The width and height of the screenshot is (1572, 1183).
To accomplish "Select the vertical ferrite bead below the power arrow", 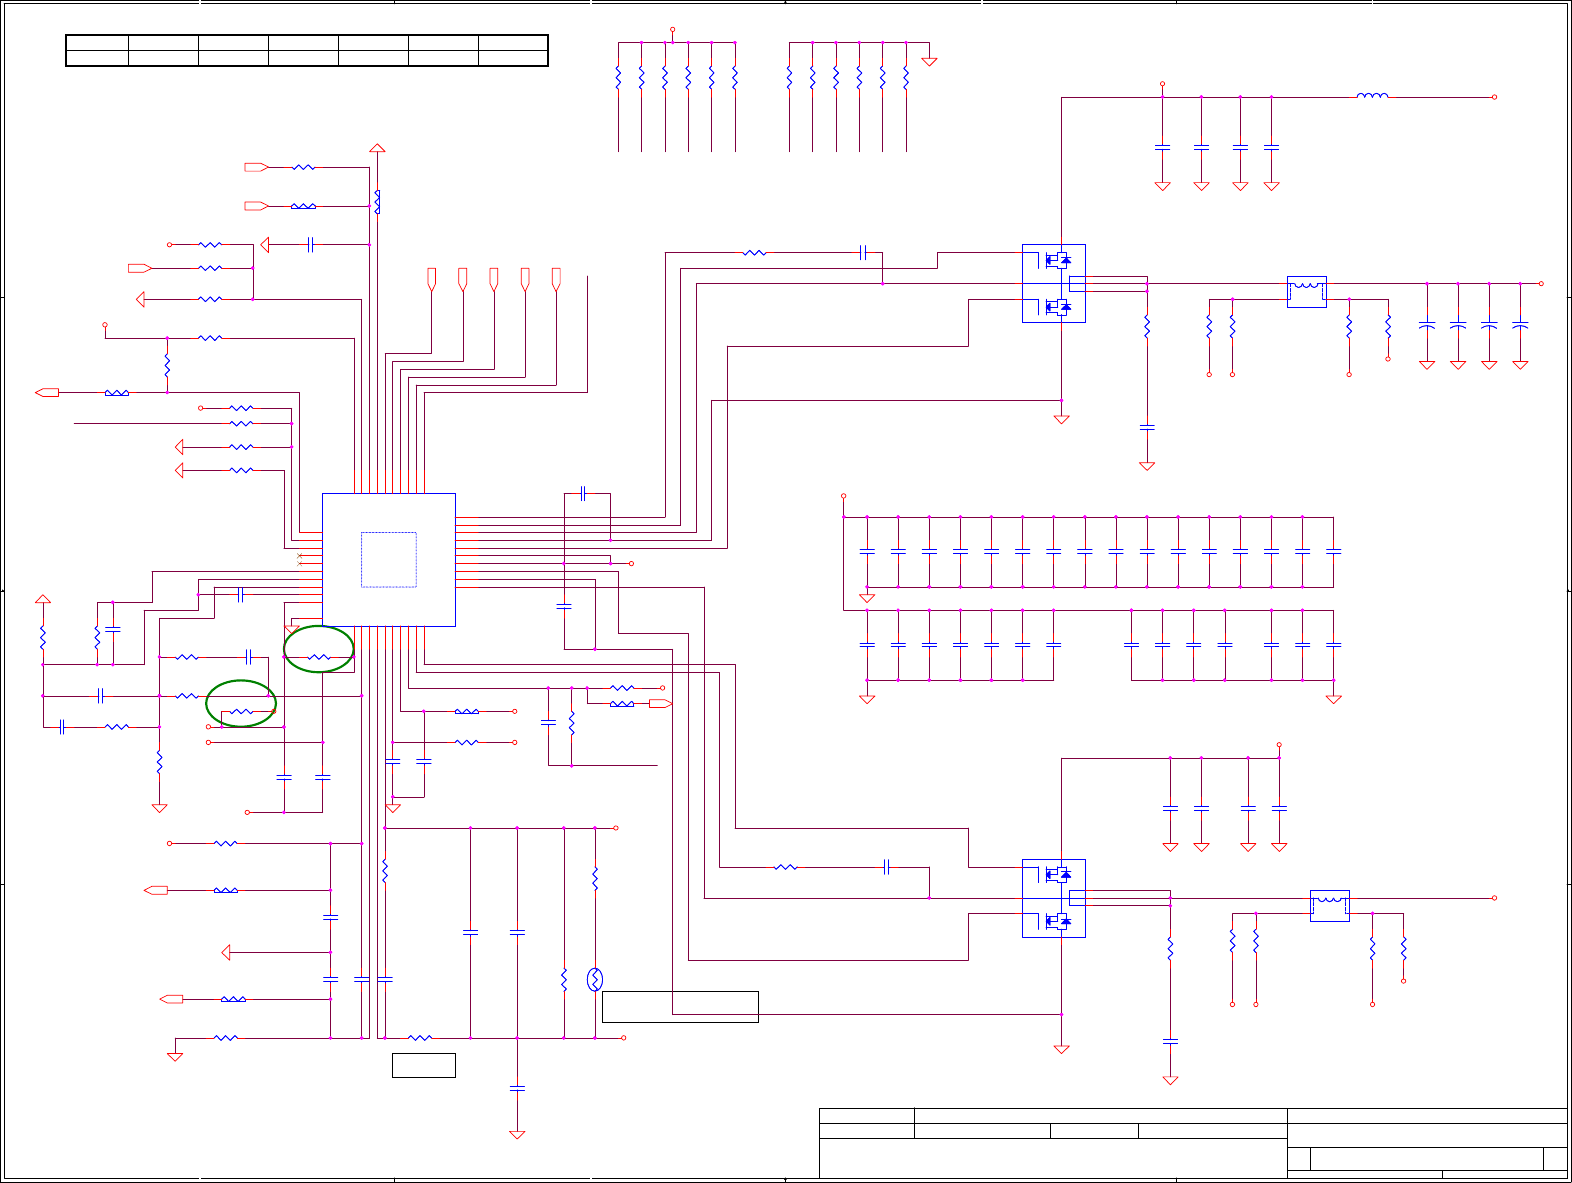I will click(377, 201).
